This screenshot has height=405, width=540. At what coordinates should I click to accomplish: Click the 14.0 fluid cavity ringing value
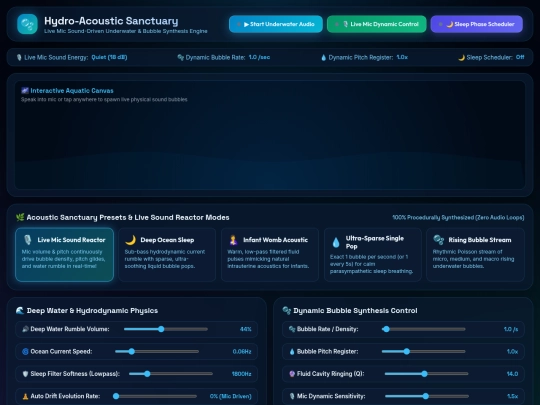click(x=512, y=374)
